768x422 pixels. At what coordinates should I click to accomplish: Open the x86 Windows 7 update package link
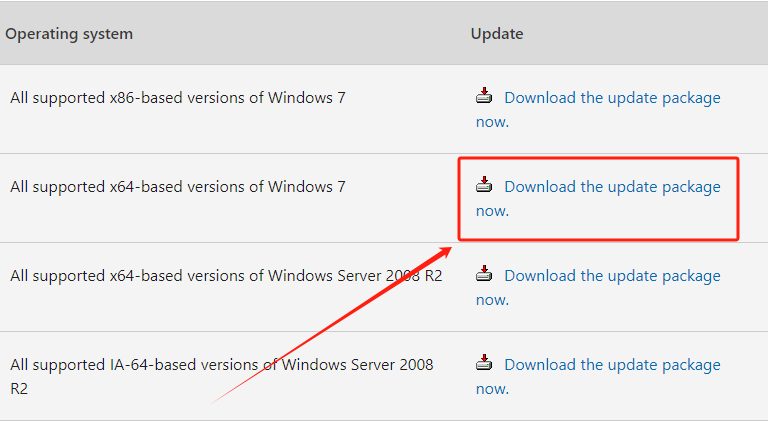pos(612,98)
